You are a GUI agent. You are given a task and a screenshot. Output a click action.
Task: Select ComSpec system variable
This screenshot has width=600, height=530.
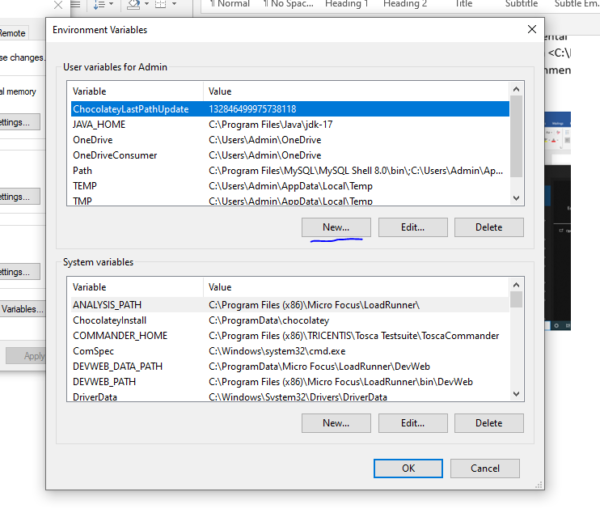pyautogui.click(x=290, y=351)
